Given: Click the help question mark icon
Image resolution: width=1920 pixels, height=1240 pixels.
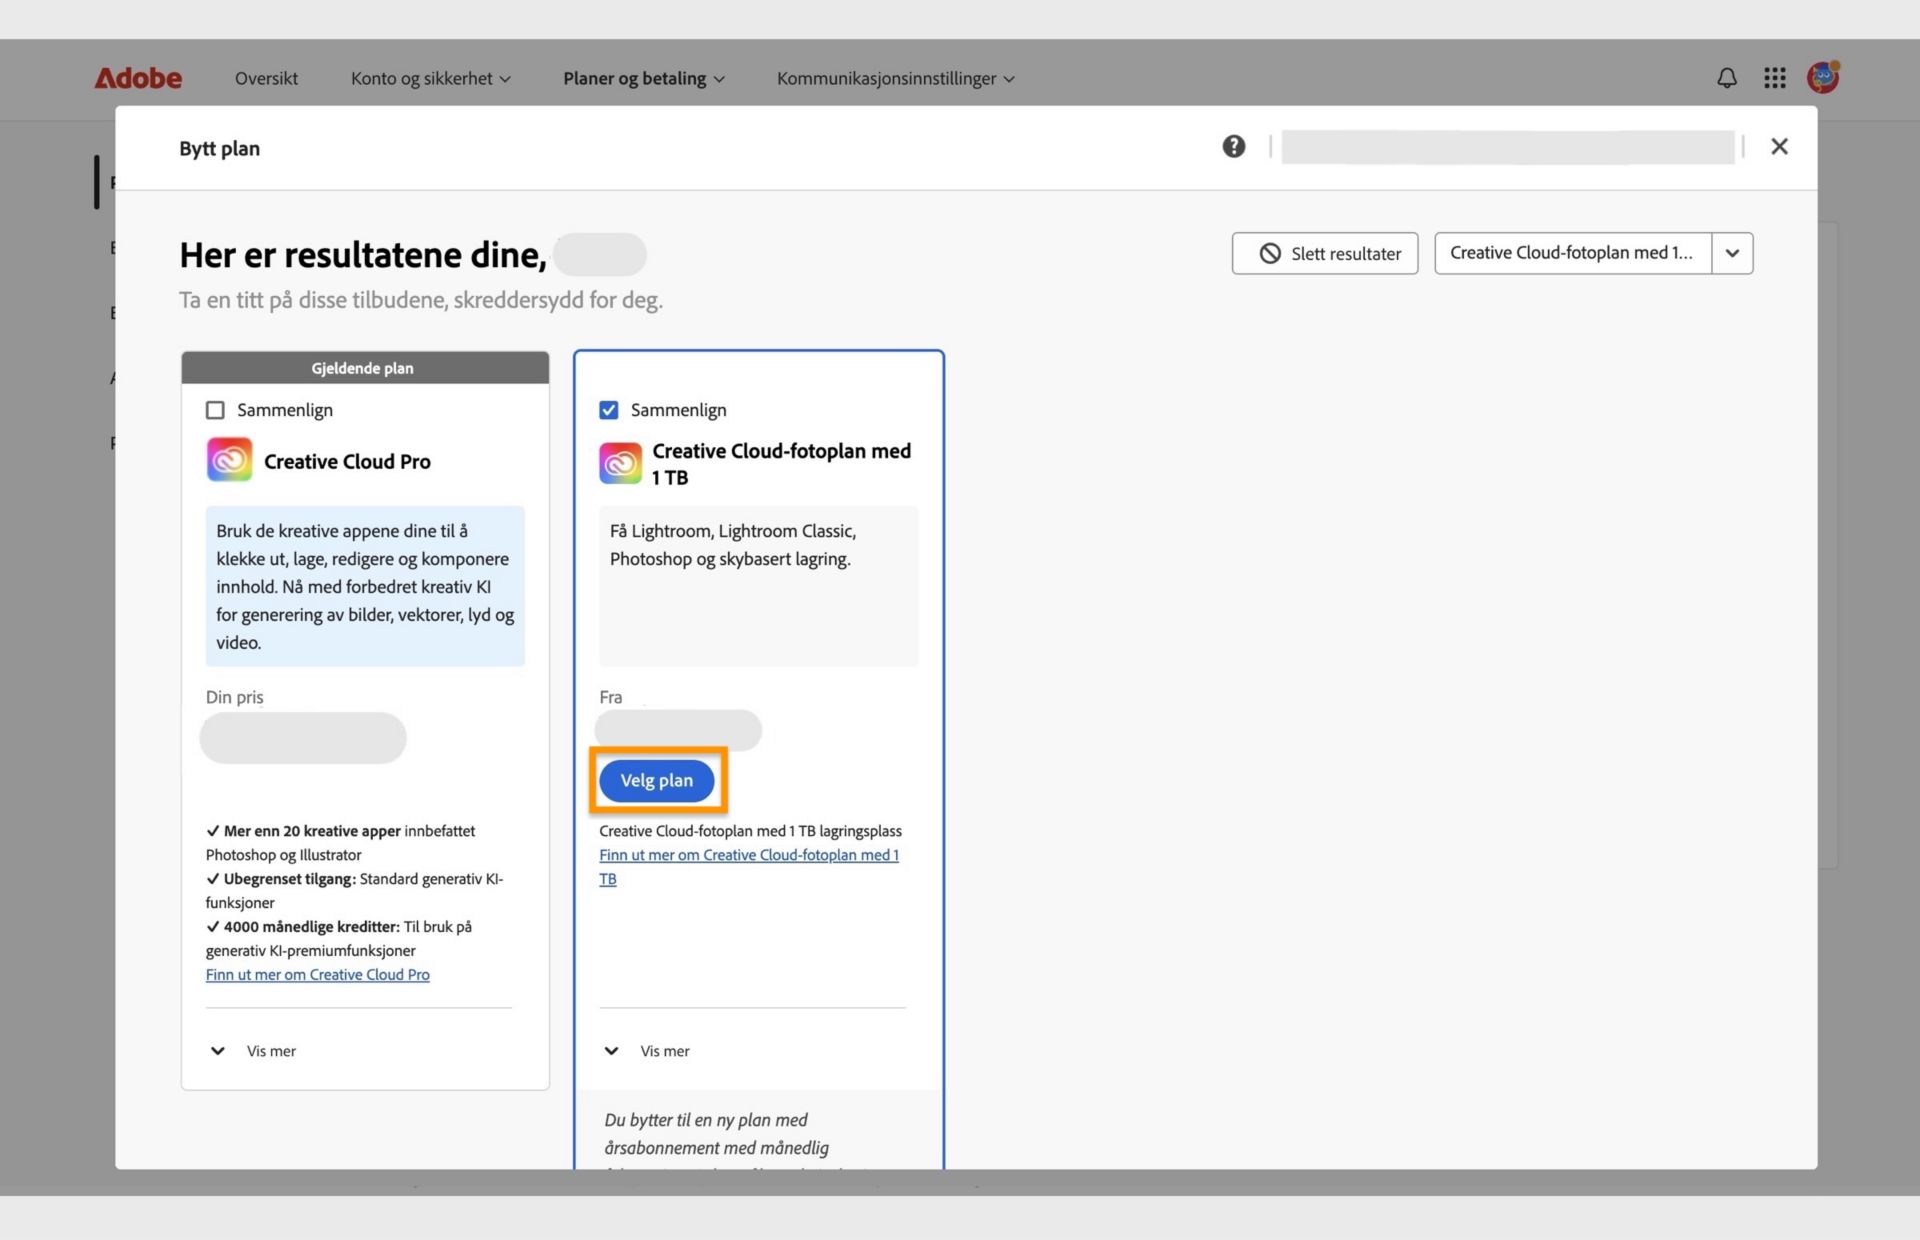Looking at the screenshot, I should [x=1233, y=147].
